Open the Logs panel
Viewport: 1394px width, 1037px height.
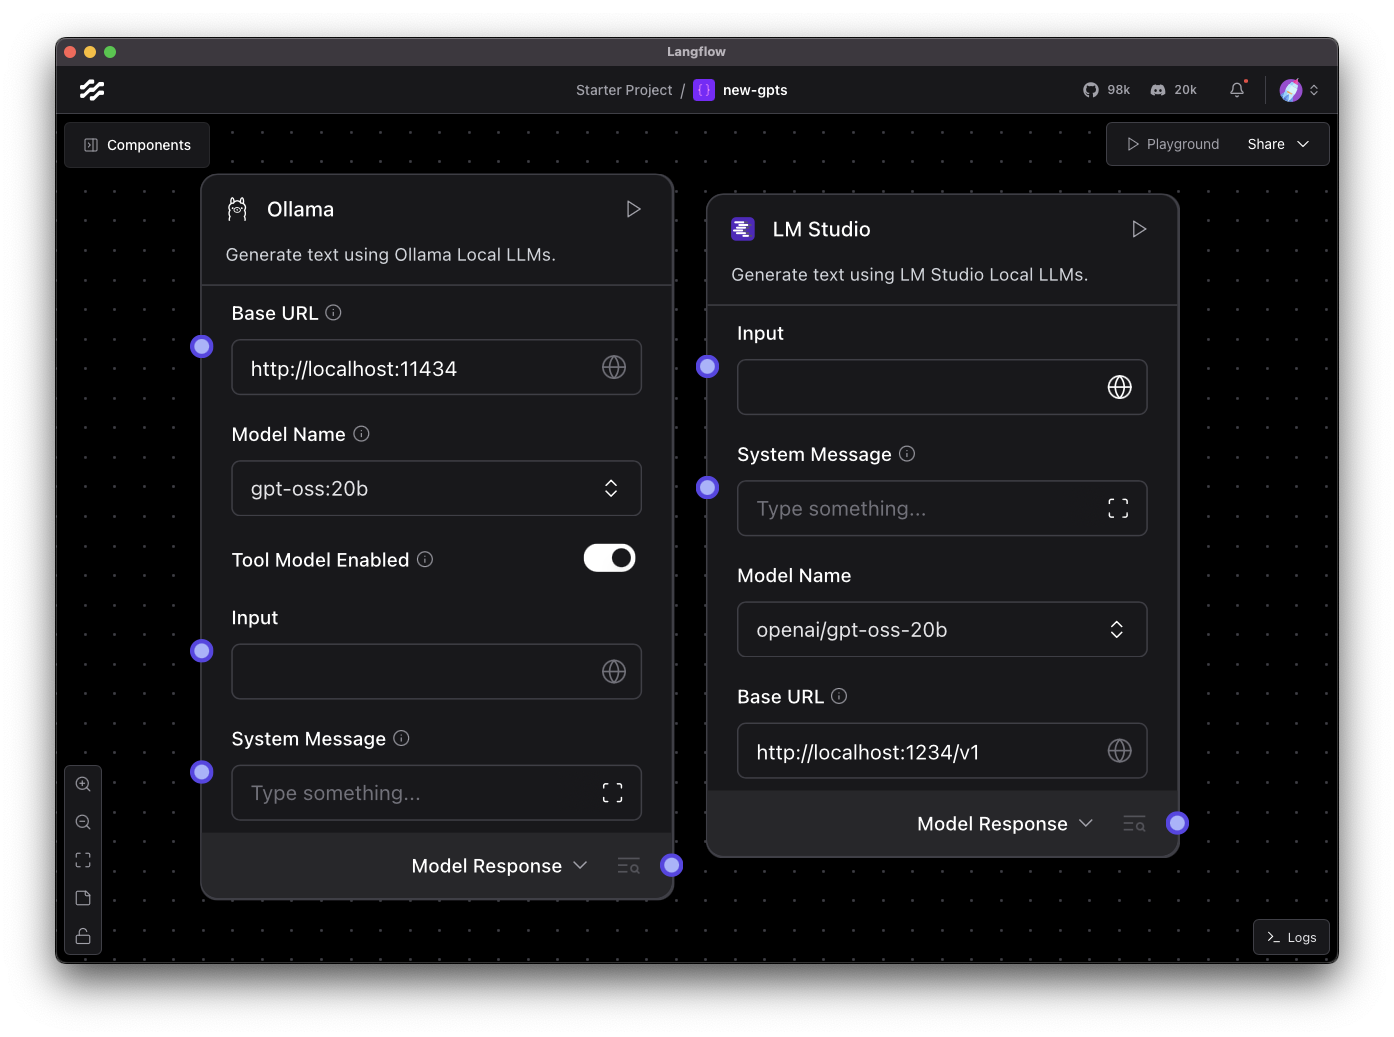click(x=1291, y=937)
